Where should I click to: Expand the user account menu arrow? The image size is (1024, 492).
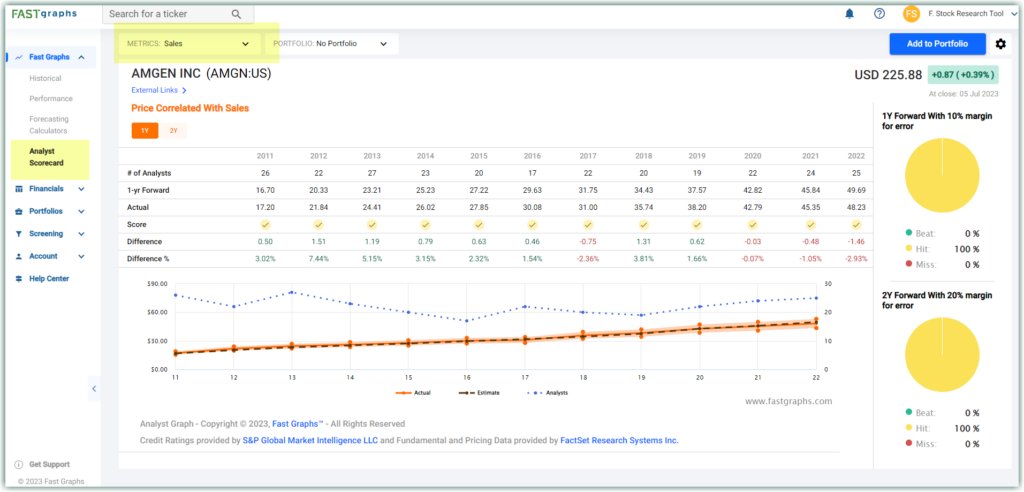(1015, 14)
